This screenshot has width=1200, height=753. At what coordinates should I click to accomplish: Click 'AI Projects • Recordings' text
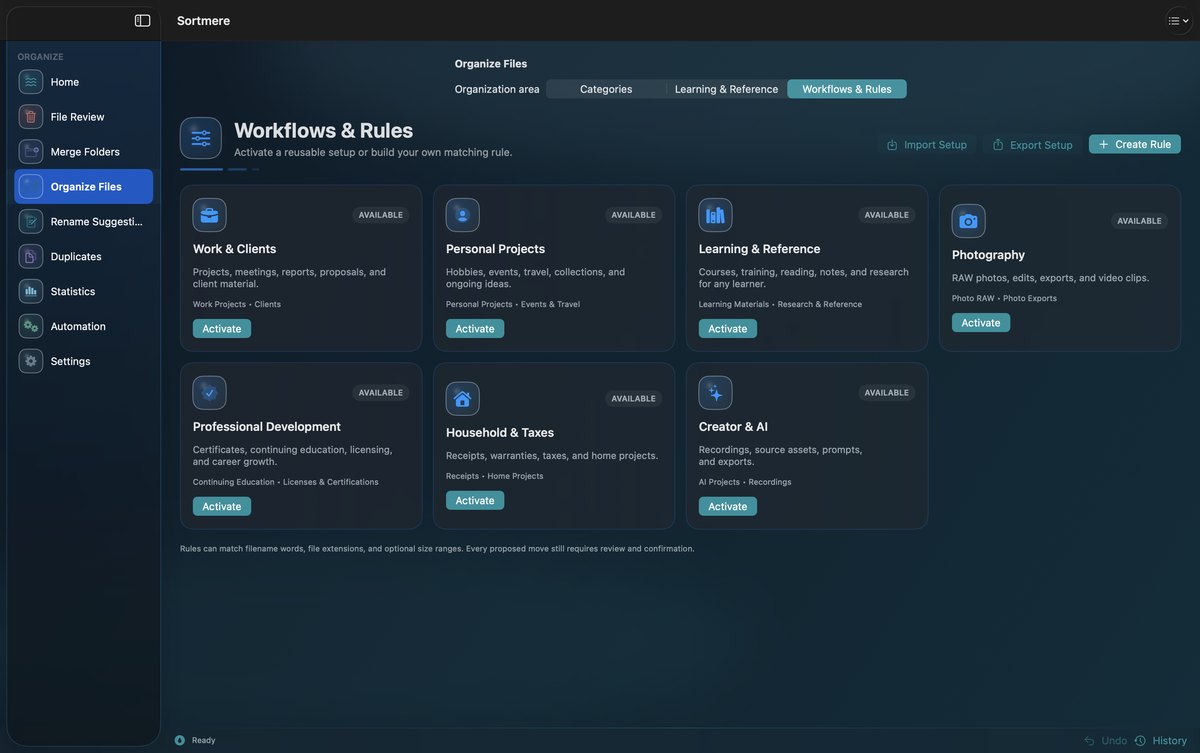point(745,482)
